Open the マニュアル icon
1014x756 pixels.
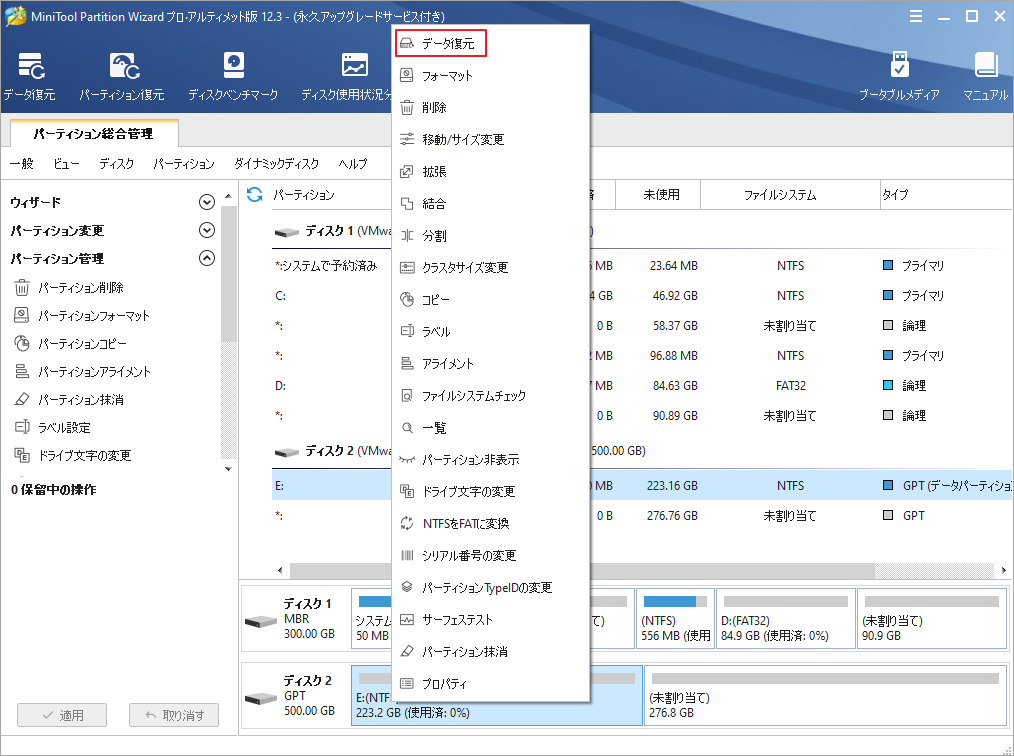click(986, 76)
